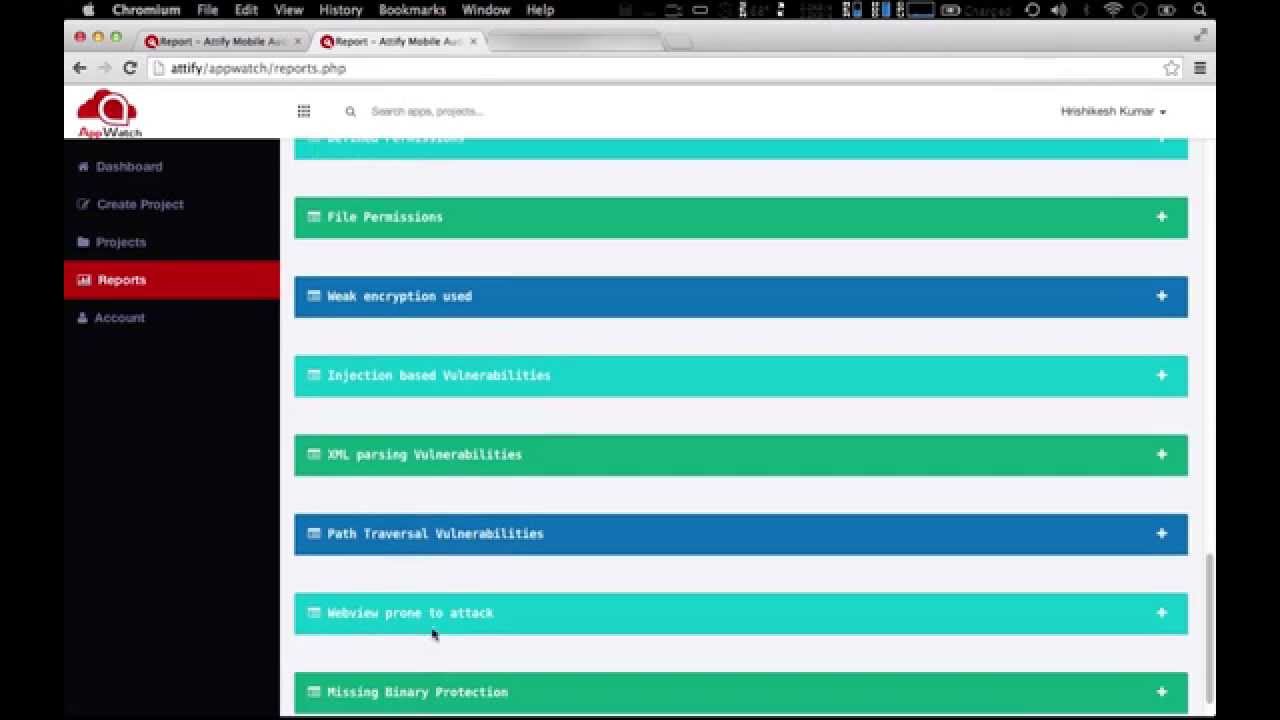Select the Reports sidebar item
The image size is (1280, 720).
pyautogui.click(x=172, y=280)
